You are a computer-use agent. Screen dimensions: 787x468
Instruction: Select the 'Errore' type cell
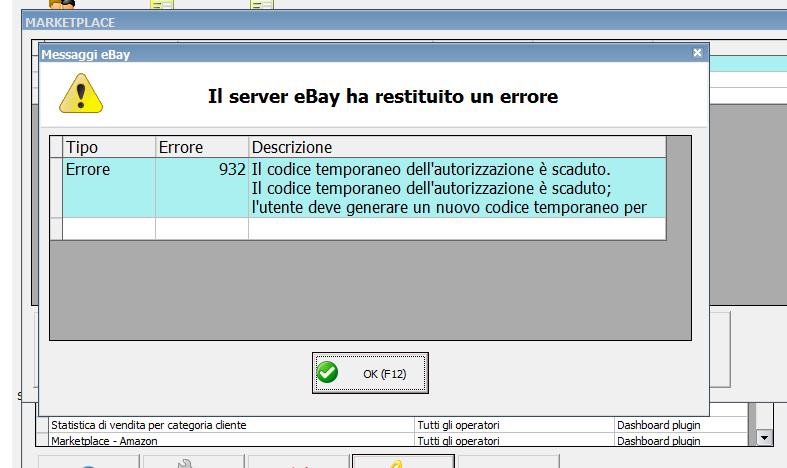(109, 188)
